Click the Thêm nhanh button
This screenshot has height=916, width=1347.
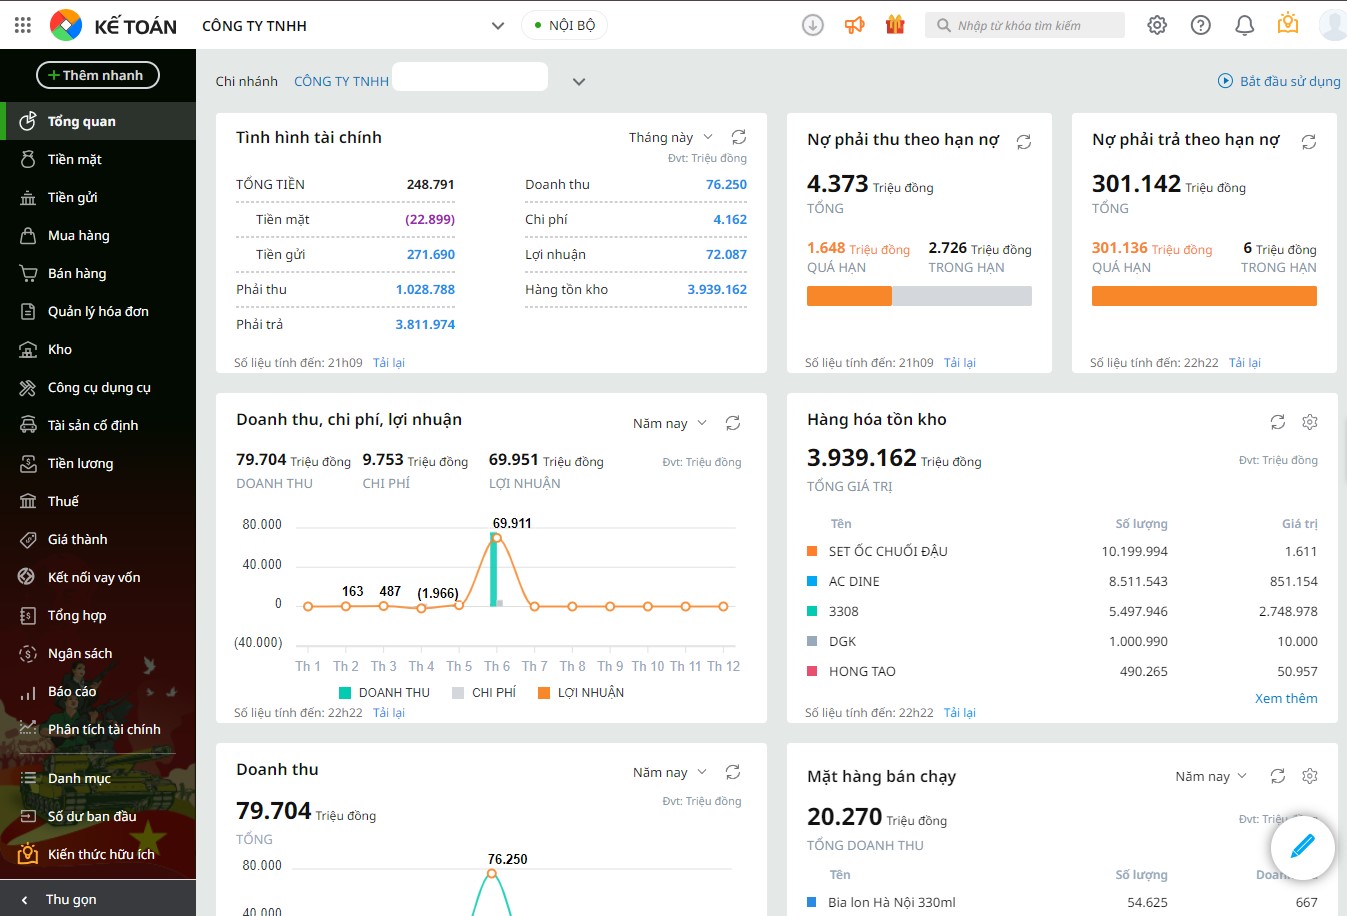click(98, 75)
